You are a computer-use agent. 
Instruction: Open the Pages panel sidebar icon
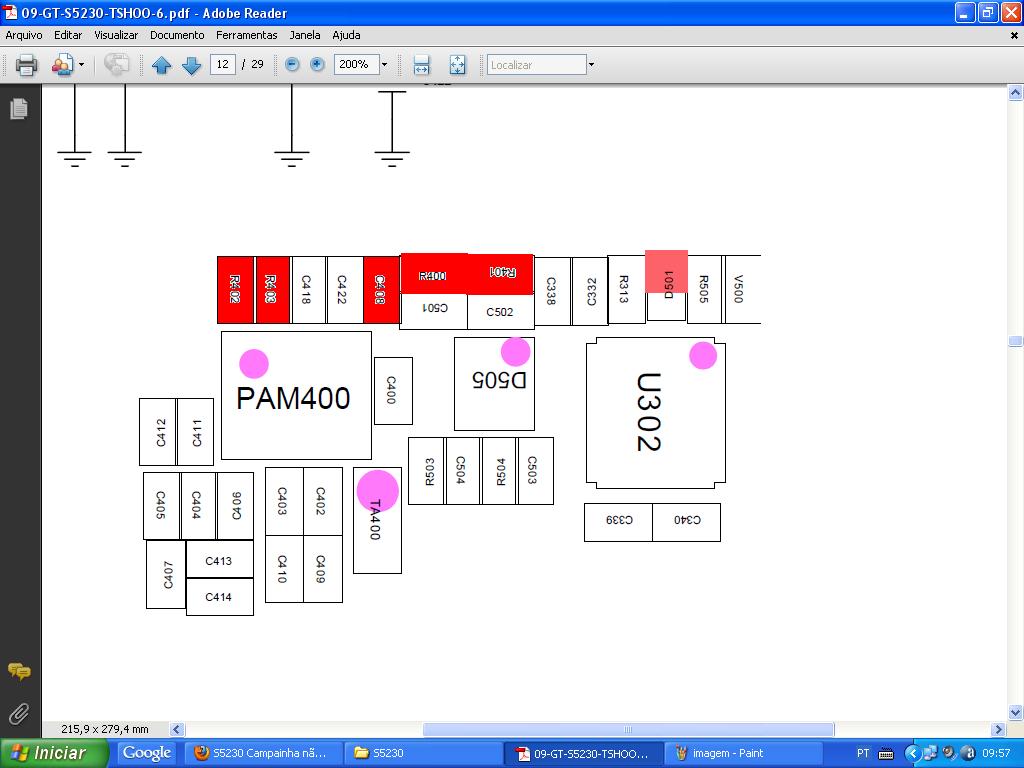[19, 108]
